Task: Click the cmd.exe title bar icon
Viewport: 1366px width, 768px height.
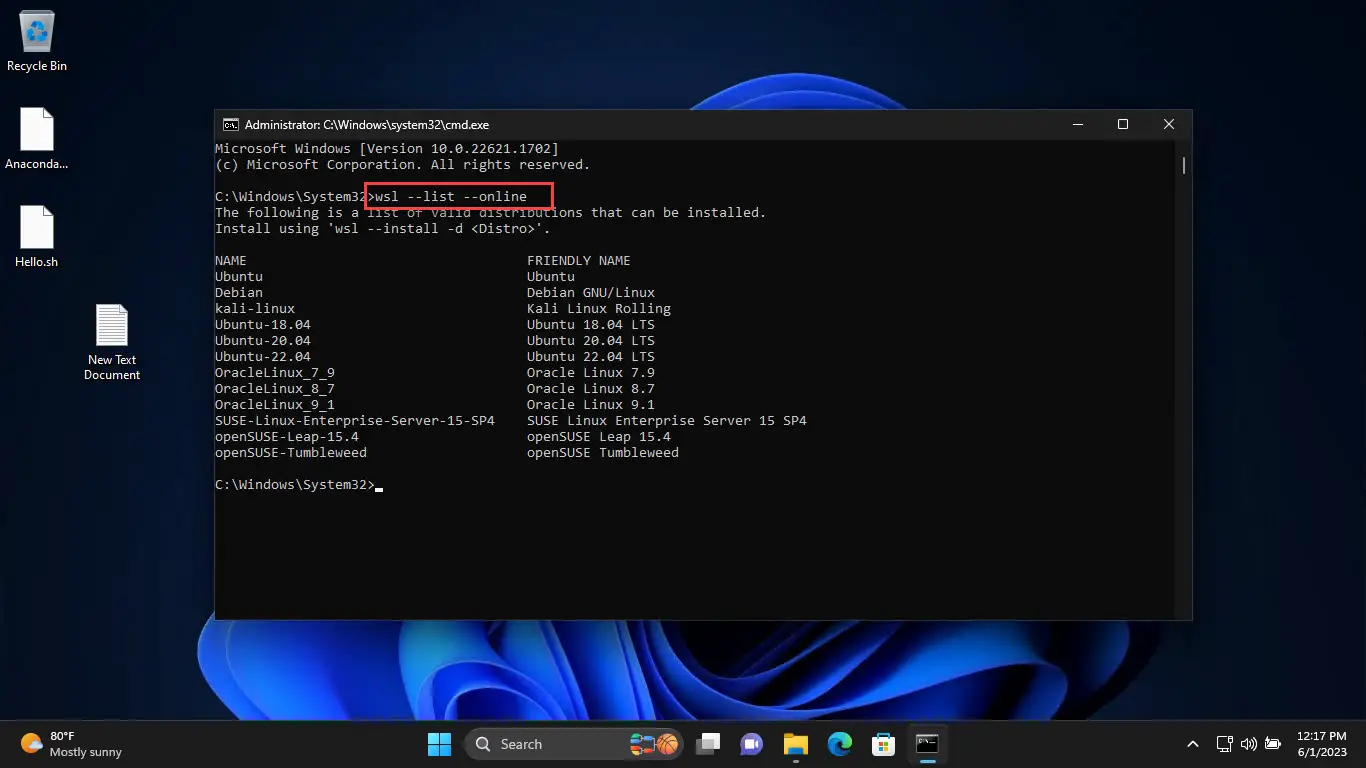Action: click(x=230, y=125)
